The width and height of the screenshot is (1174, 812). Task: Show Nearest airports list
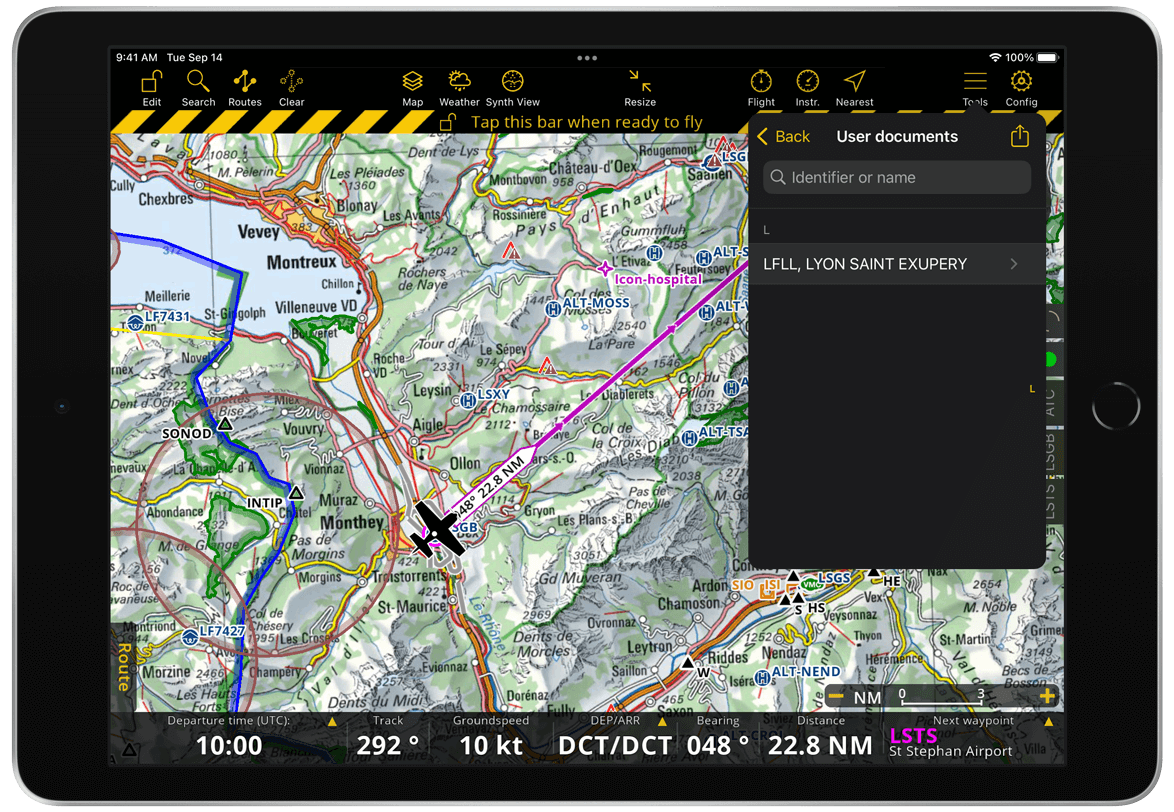(854, 88)
